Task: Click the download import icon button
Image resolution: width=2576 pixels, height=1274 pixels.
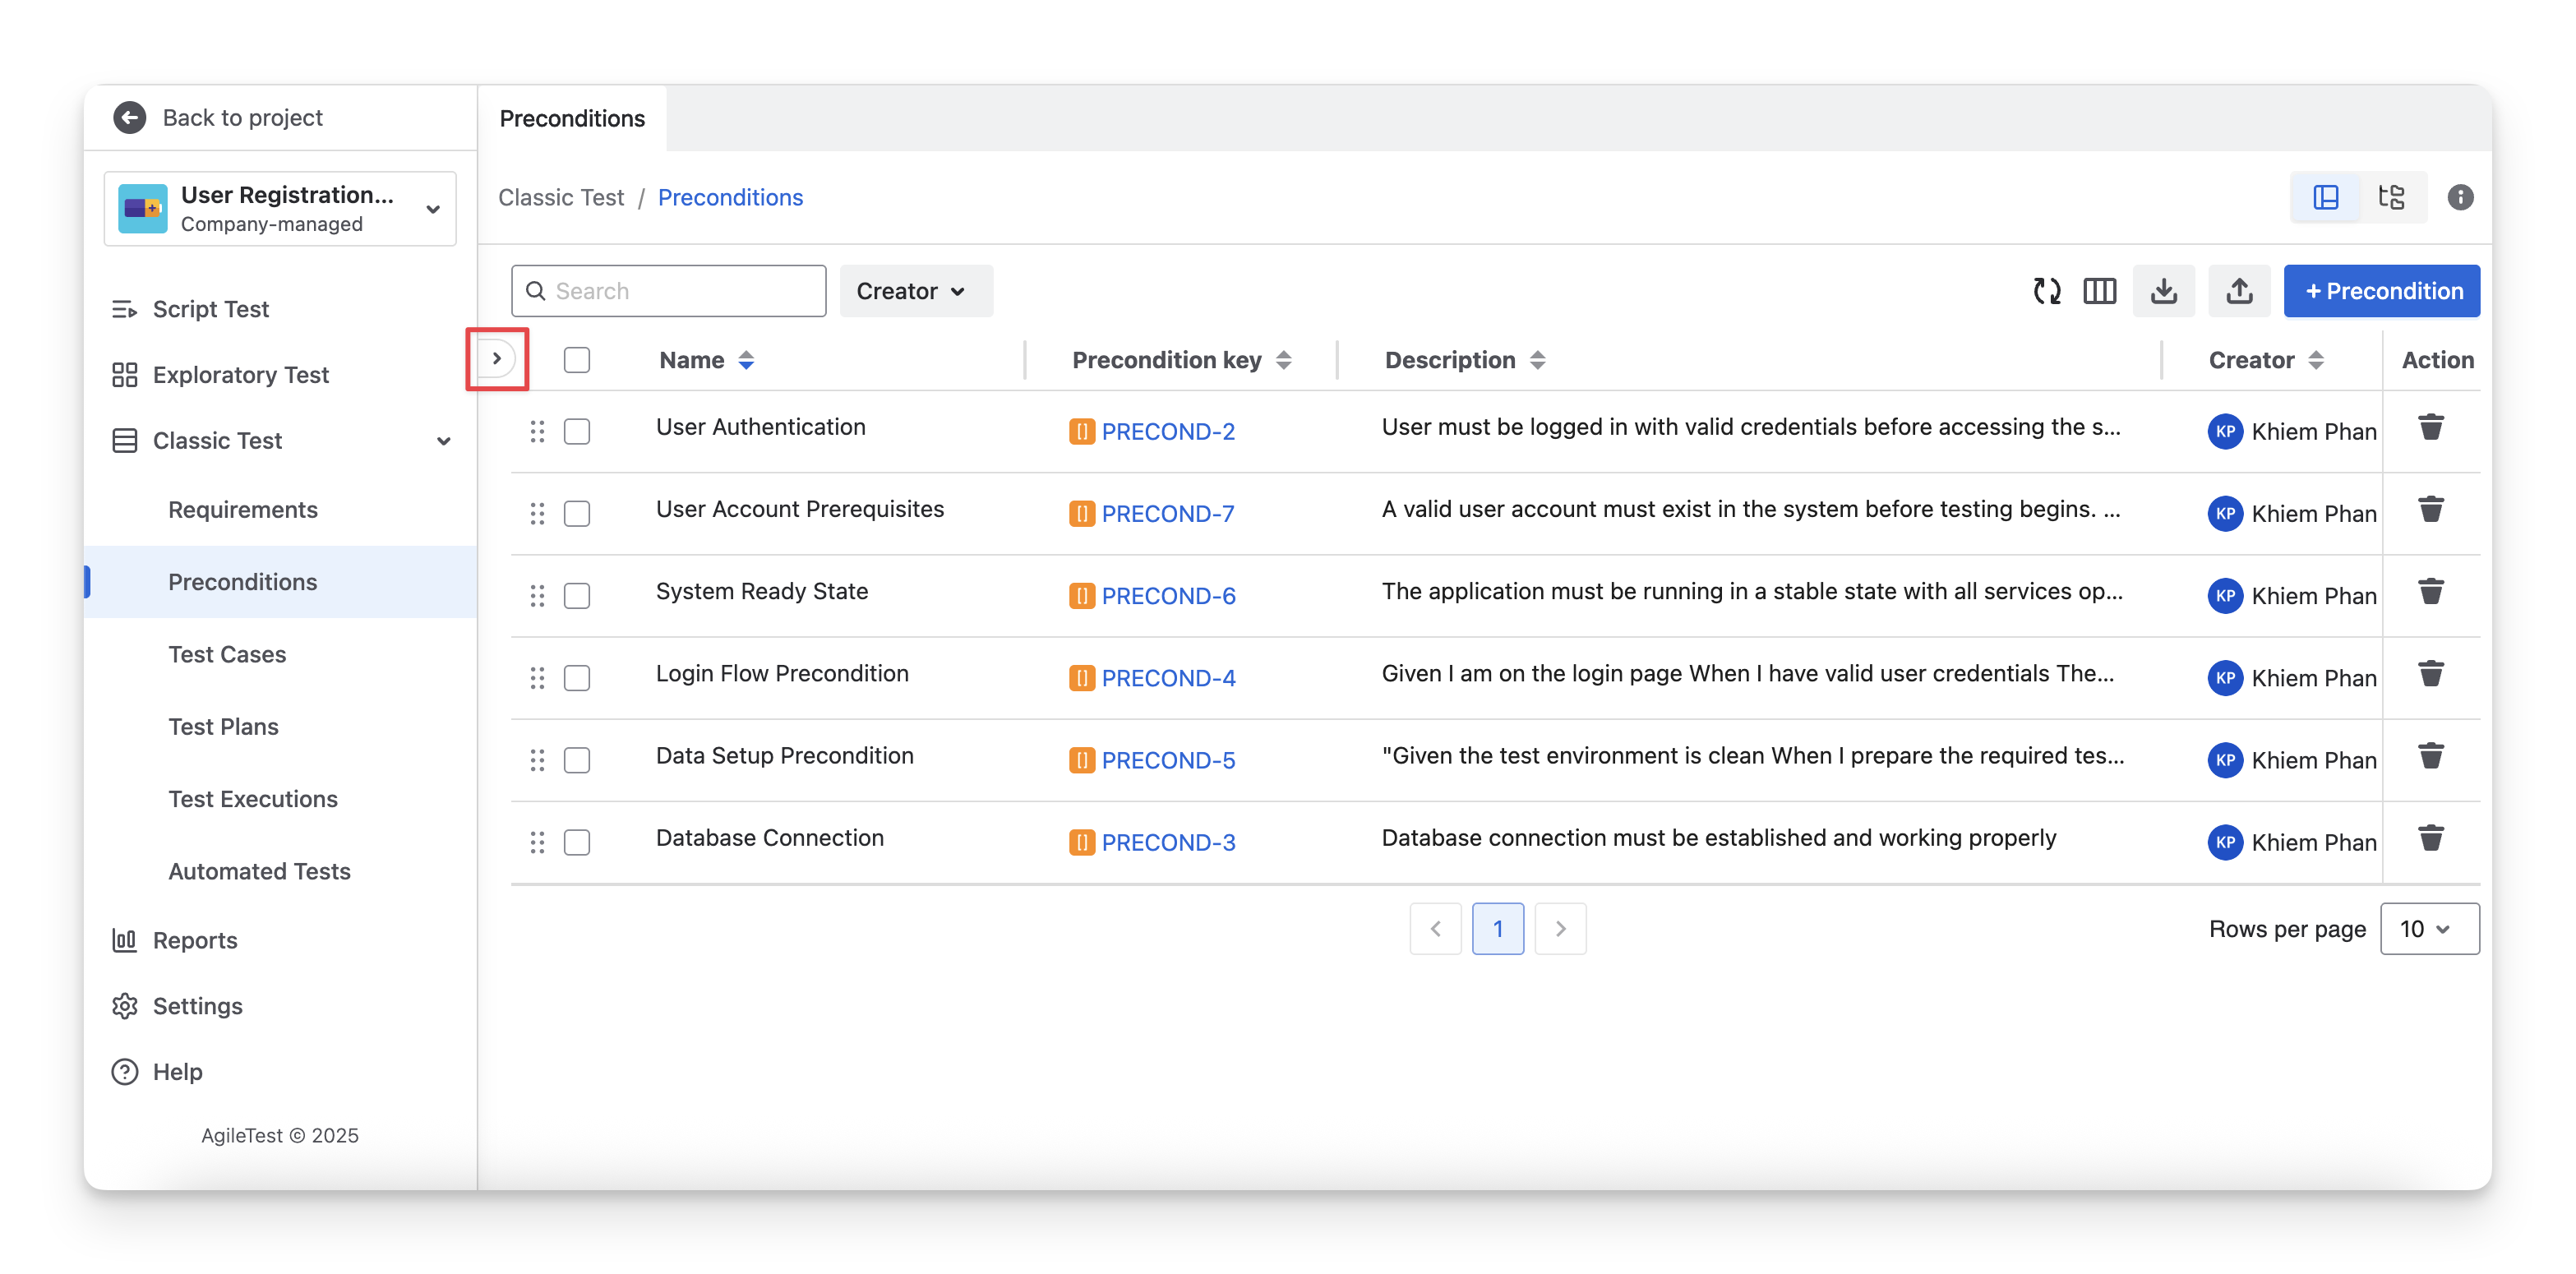Action: point(2163,291)
